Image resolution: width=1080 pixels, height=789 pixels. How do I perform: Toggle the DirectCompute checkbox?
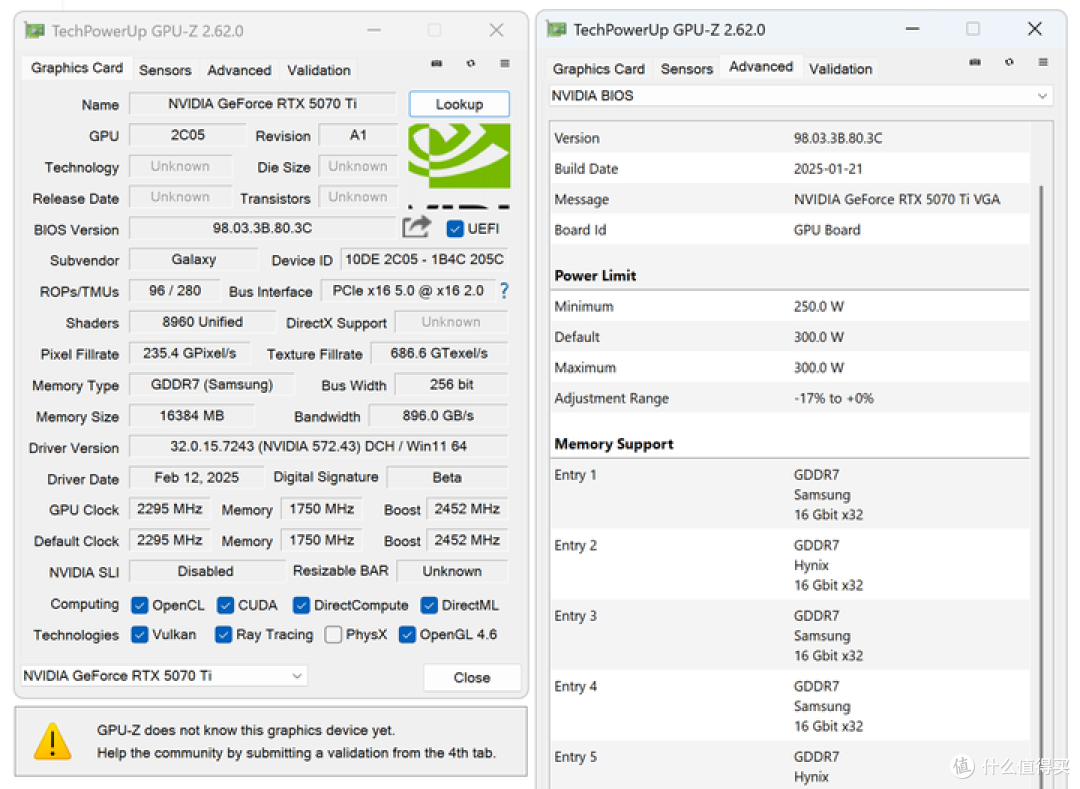coord(301,605)
